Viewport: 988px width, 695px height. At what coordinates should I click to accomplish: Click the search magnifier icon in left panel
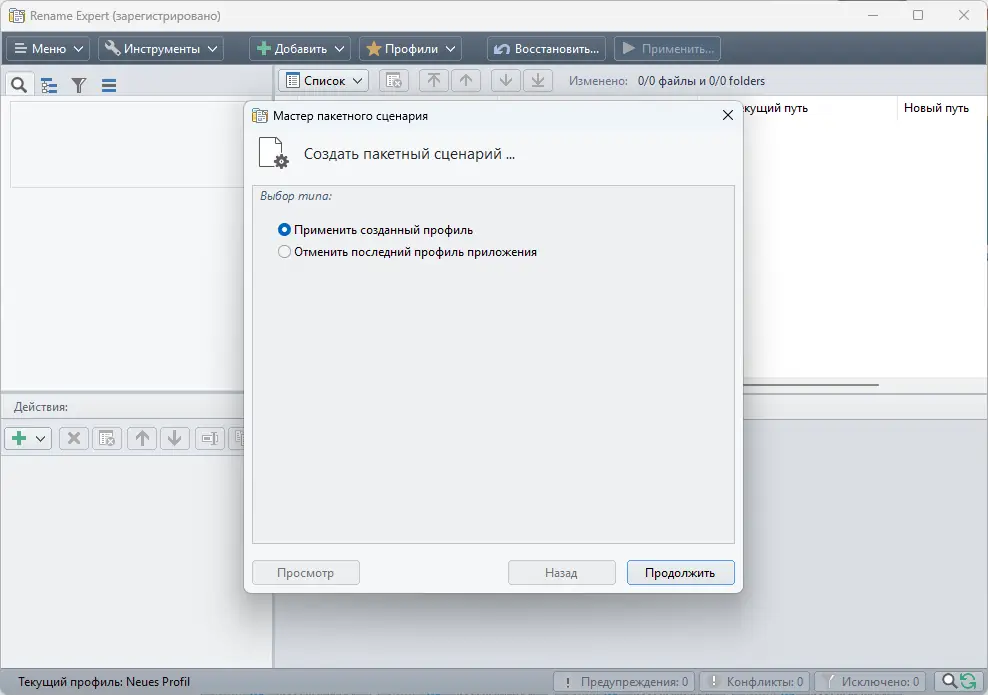[x=19, y=85]
